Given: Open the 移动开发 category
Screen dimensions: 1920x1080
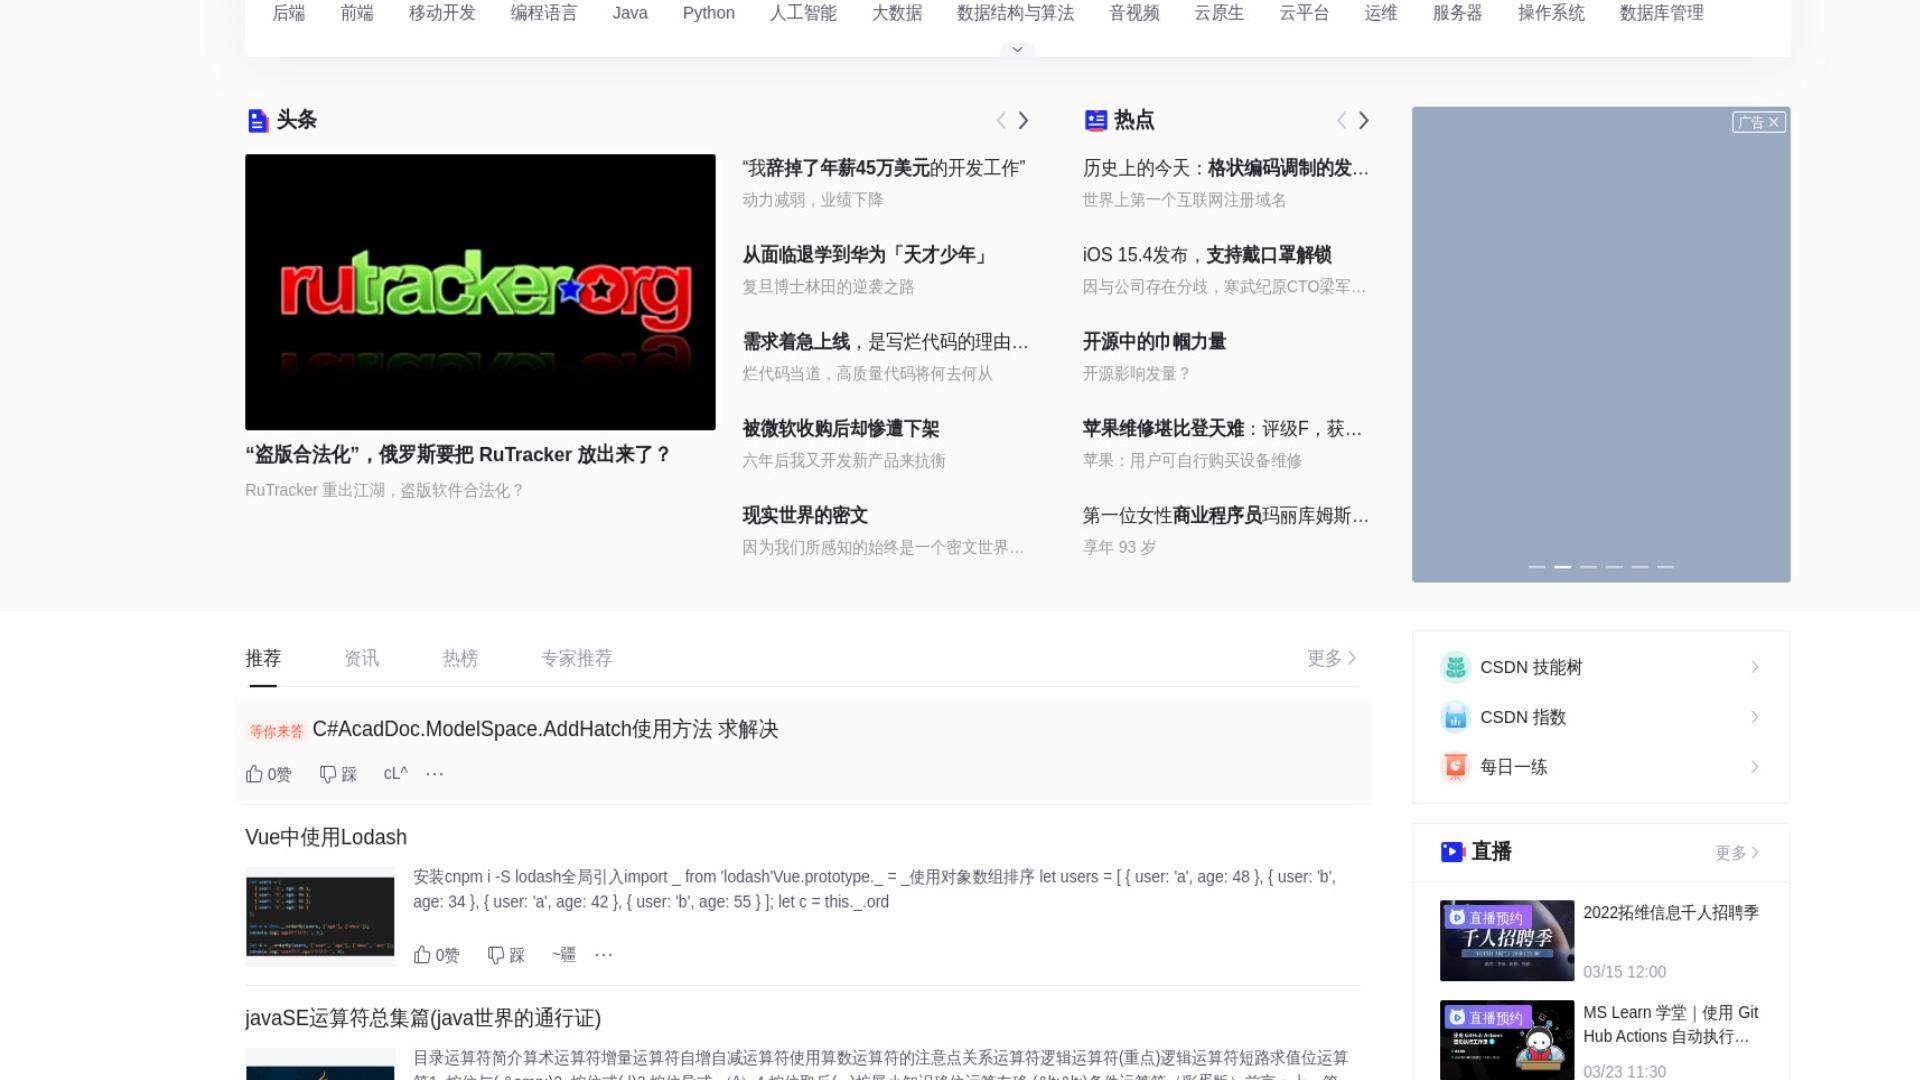Looking at the screenshot, I should [x=442, y=13].
